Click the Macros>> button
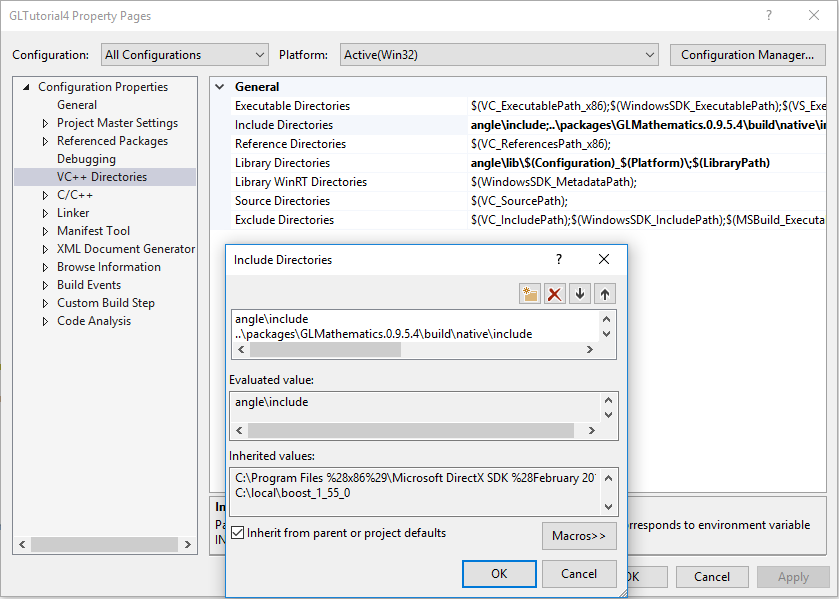The height and width of the screenshot is (599, 839). pyautogui.click(x=579, y=536)
